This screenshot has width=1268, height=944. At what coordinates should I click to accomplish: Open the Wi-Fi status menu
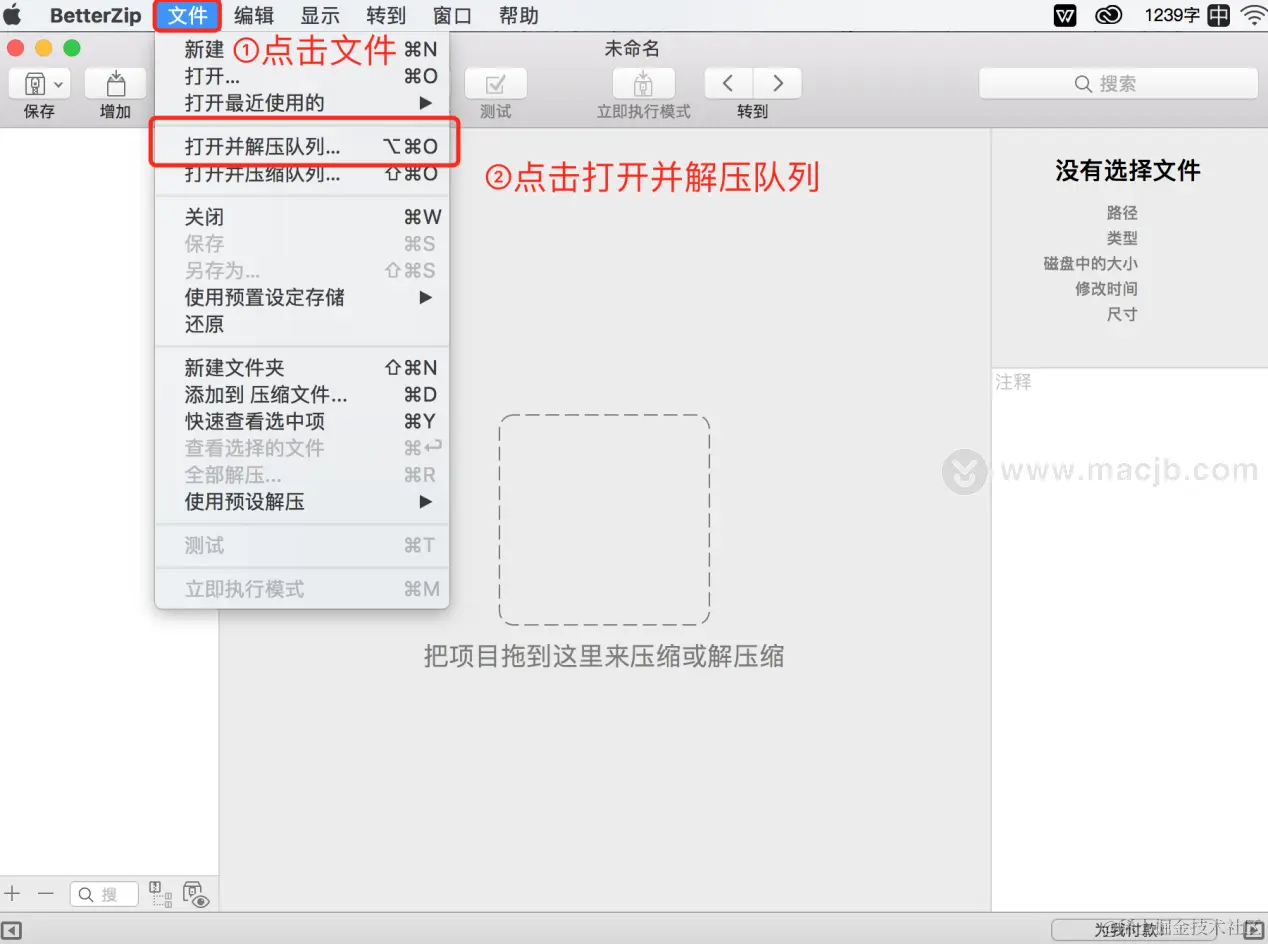[x=1253, y=15]
